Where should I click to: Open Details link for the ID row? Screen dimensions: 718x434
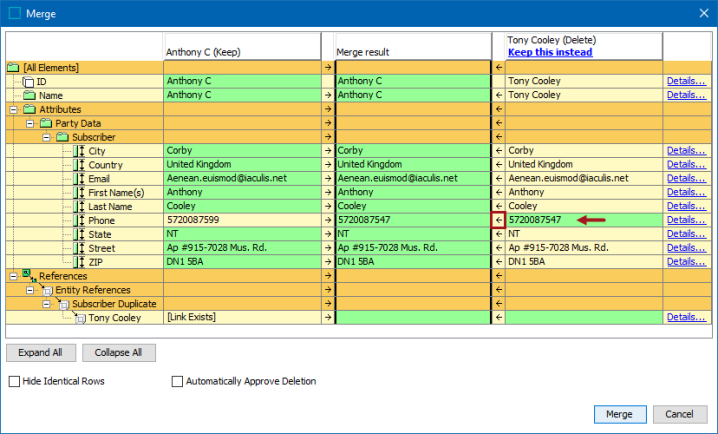pos(686,81)
